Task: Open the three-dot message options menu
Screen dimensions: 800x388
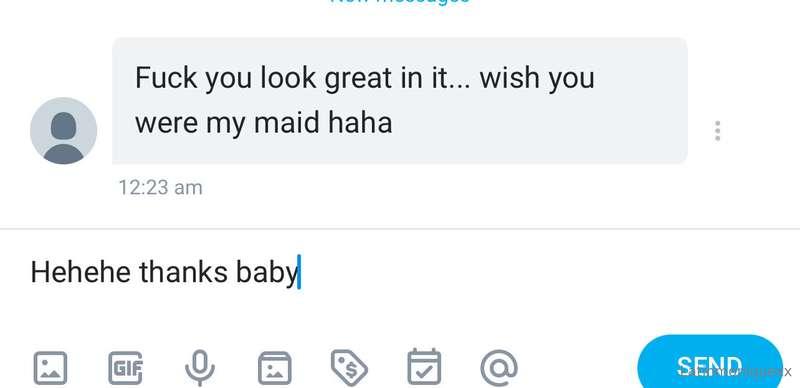Action: [717, 131]
